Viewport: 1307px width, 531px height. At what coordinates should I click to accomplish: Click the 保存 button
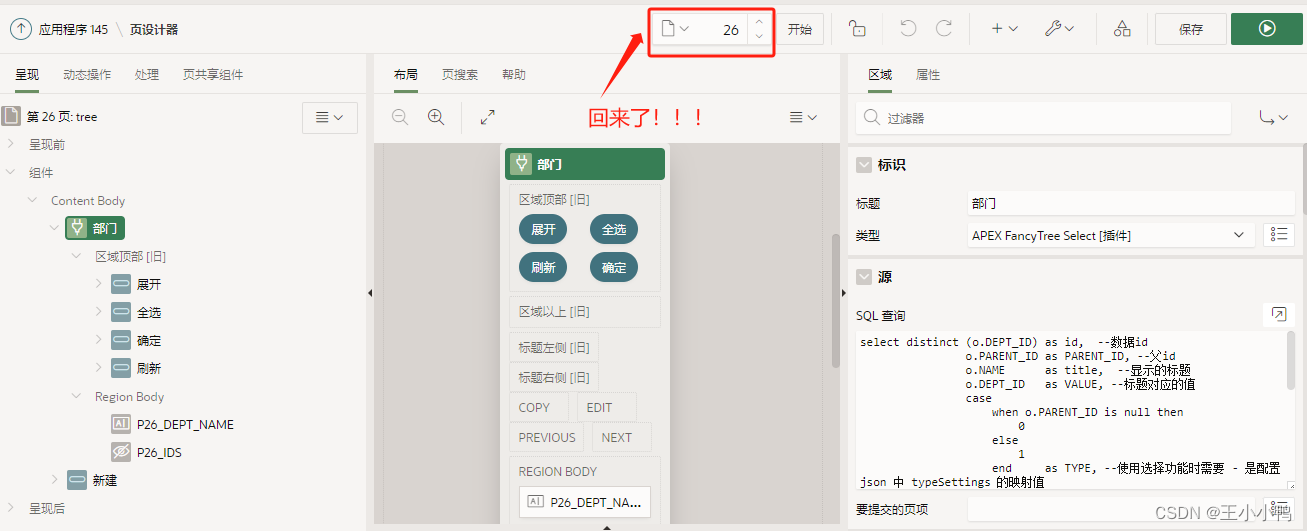1190,29
